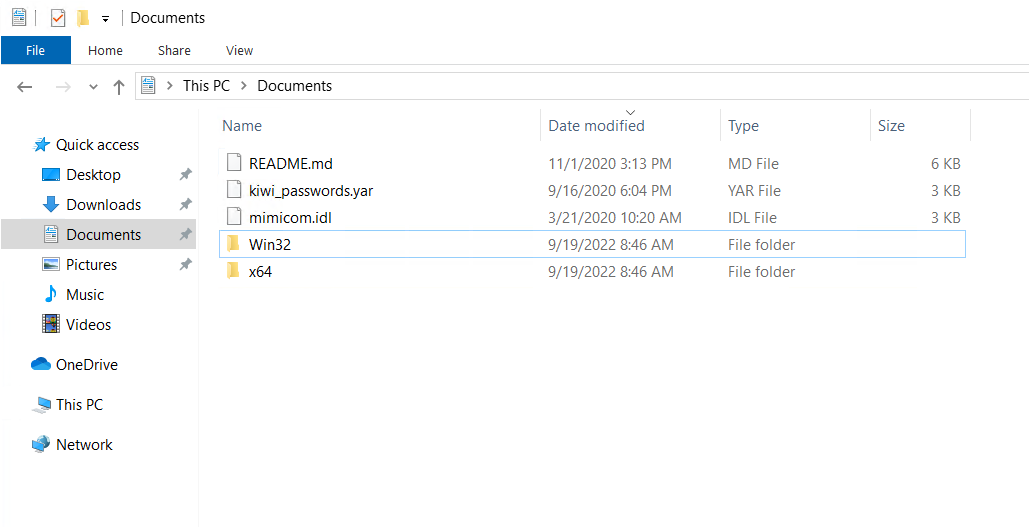Image resolution: width=1029 pixels, height=527 pixels.
Task: Open Pictures in the navigation pane
Action: click(x=91, y=264)
